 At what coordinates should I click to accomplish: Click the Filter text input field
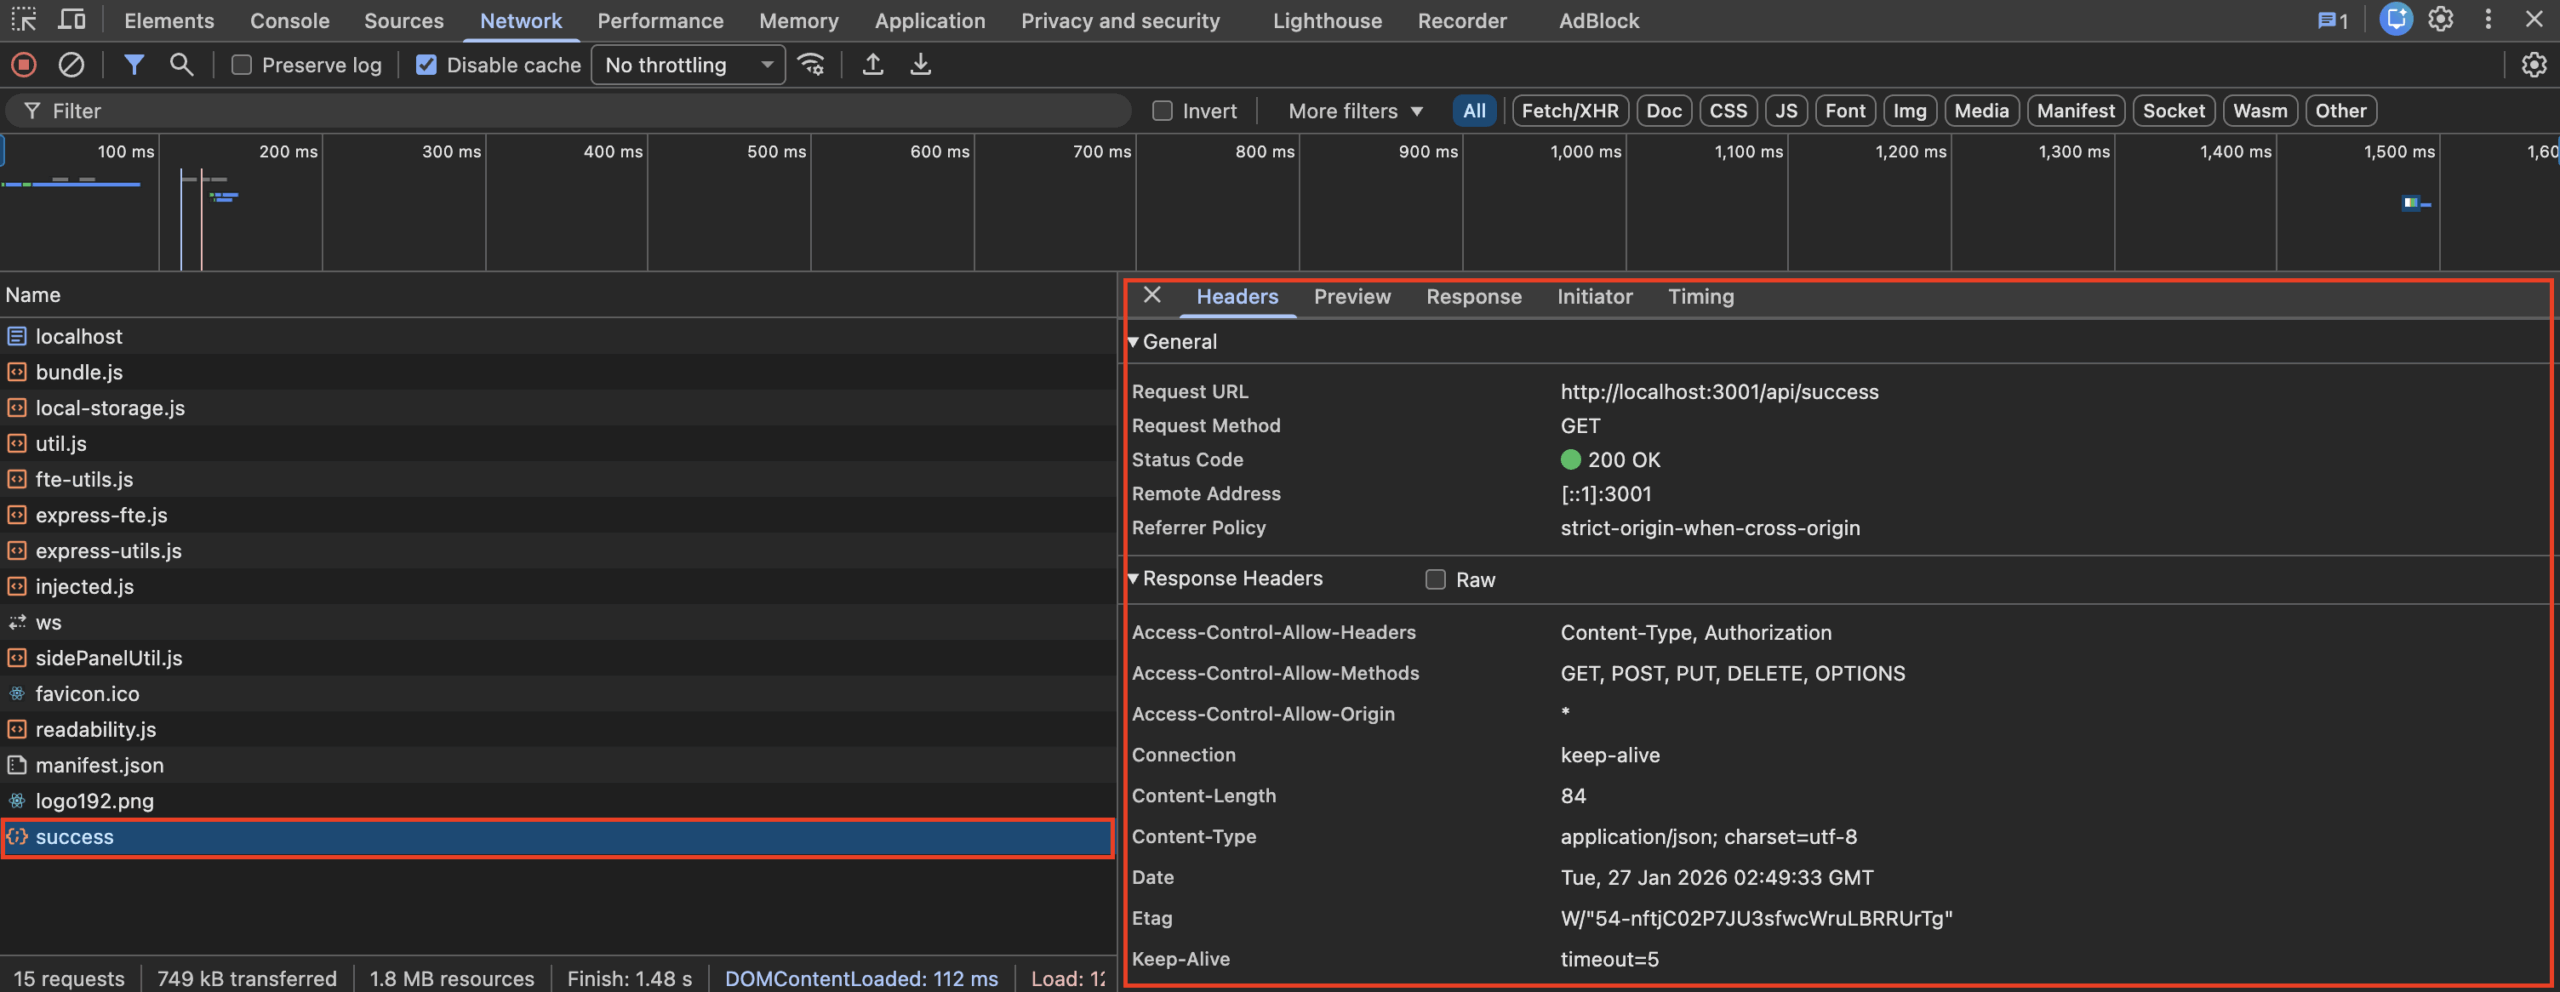coord(580,111)
